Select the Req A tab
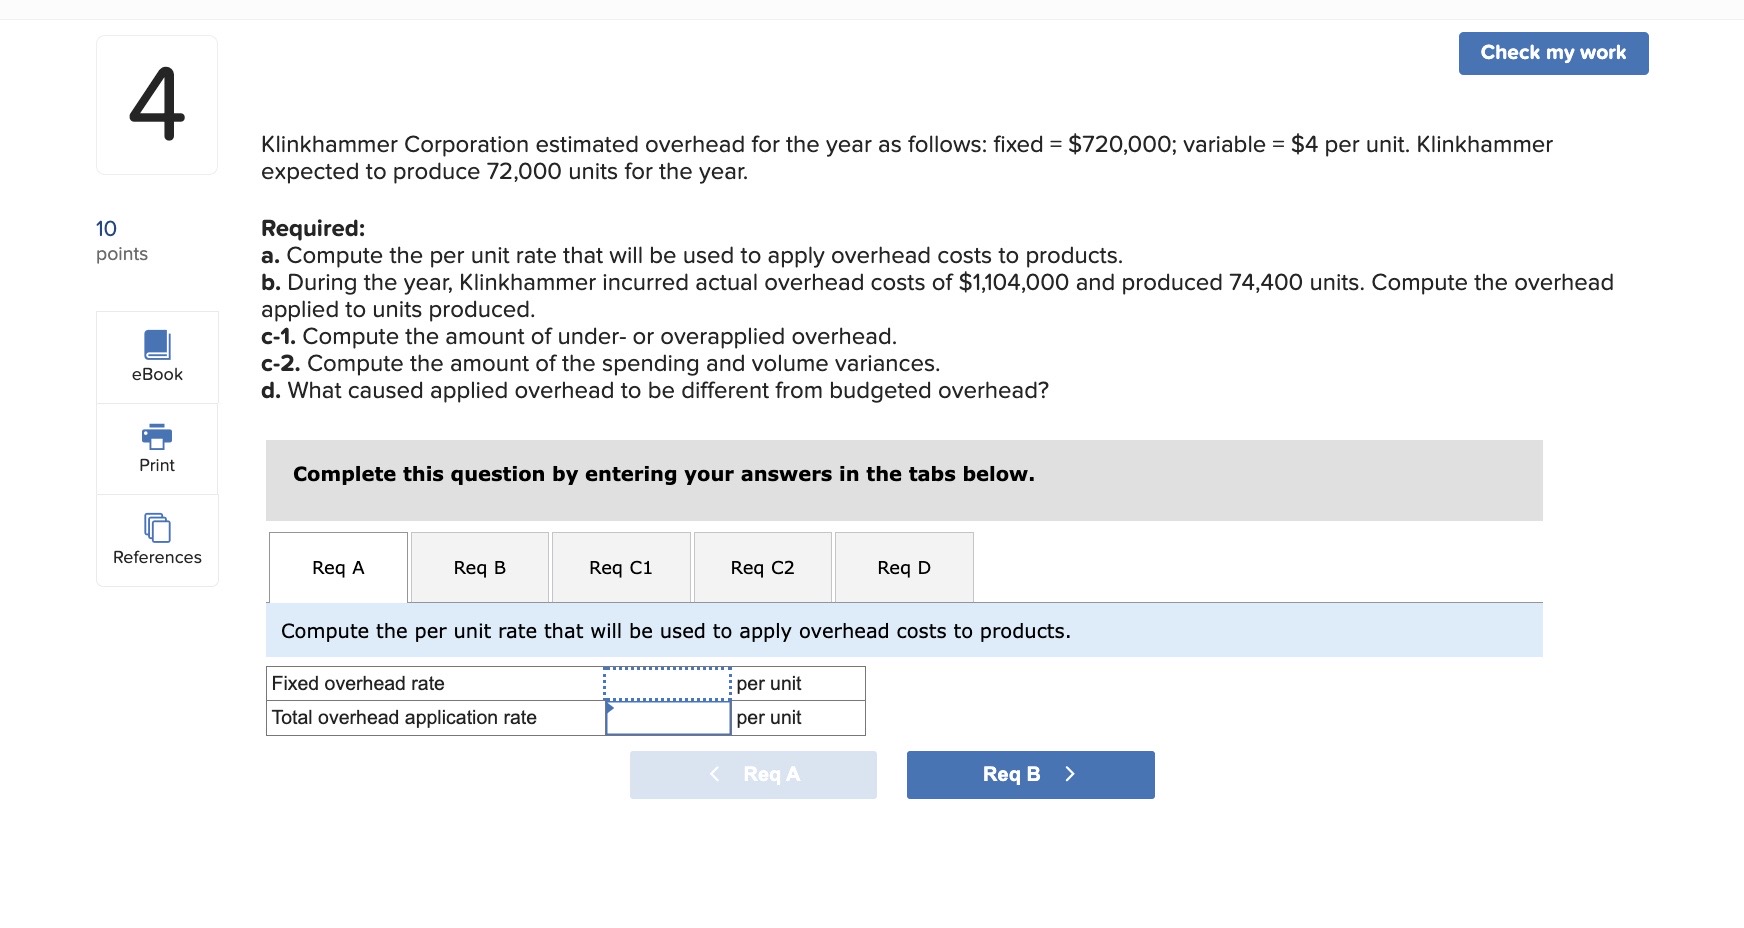Screen dimensions: 1744x928 (337, 567)
